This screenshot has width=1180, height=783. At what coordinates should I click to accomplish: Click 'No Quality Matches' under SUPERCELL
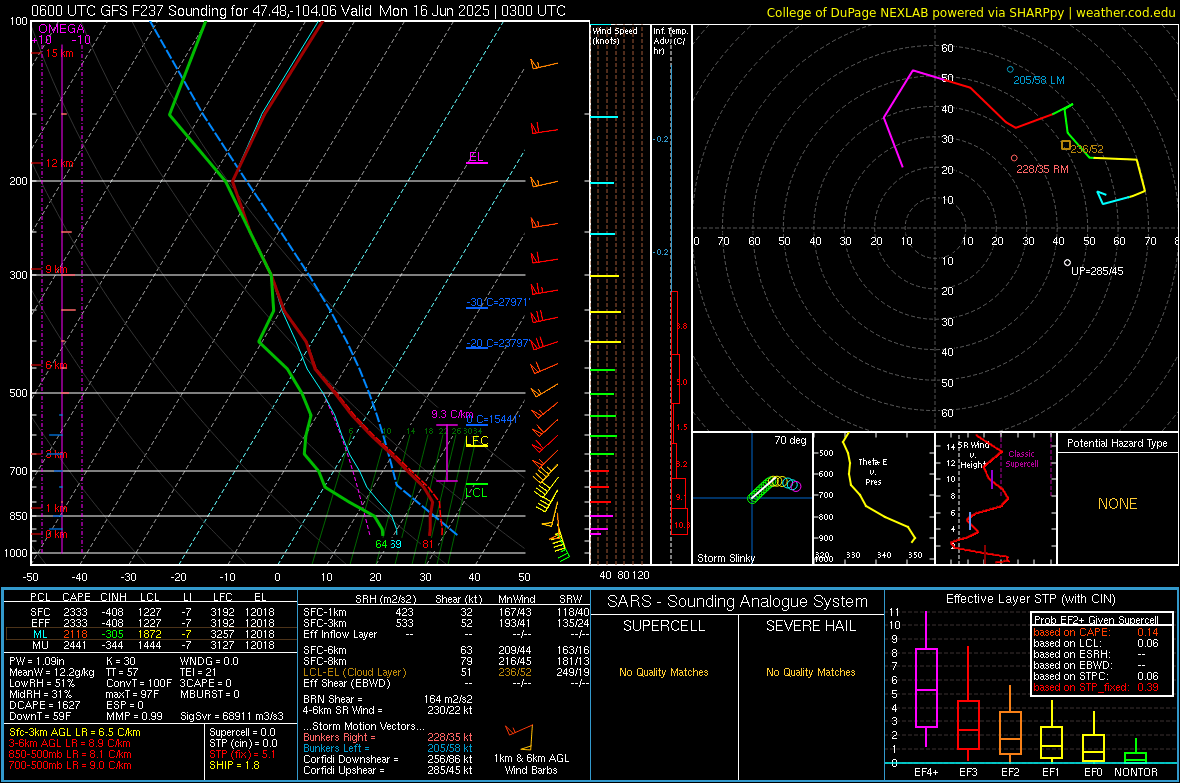pyautogui.click(x=664, y=672)
